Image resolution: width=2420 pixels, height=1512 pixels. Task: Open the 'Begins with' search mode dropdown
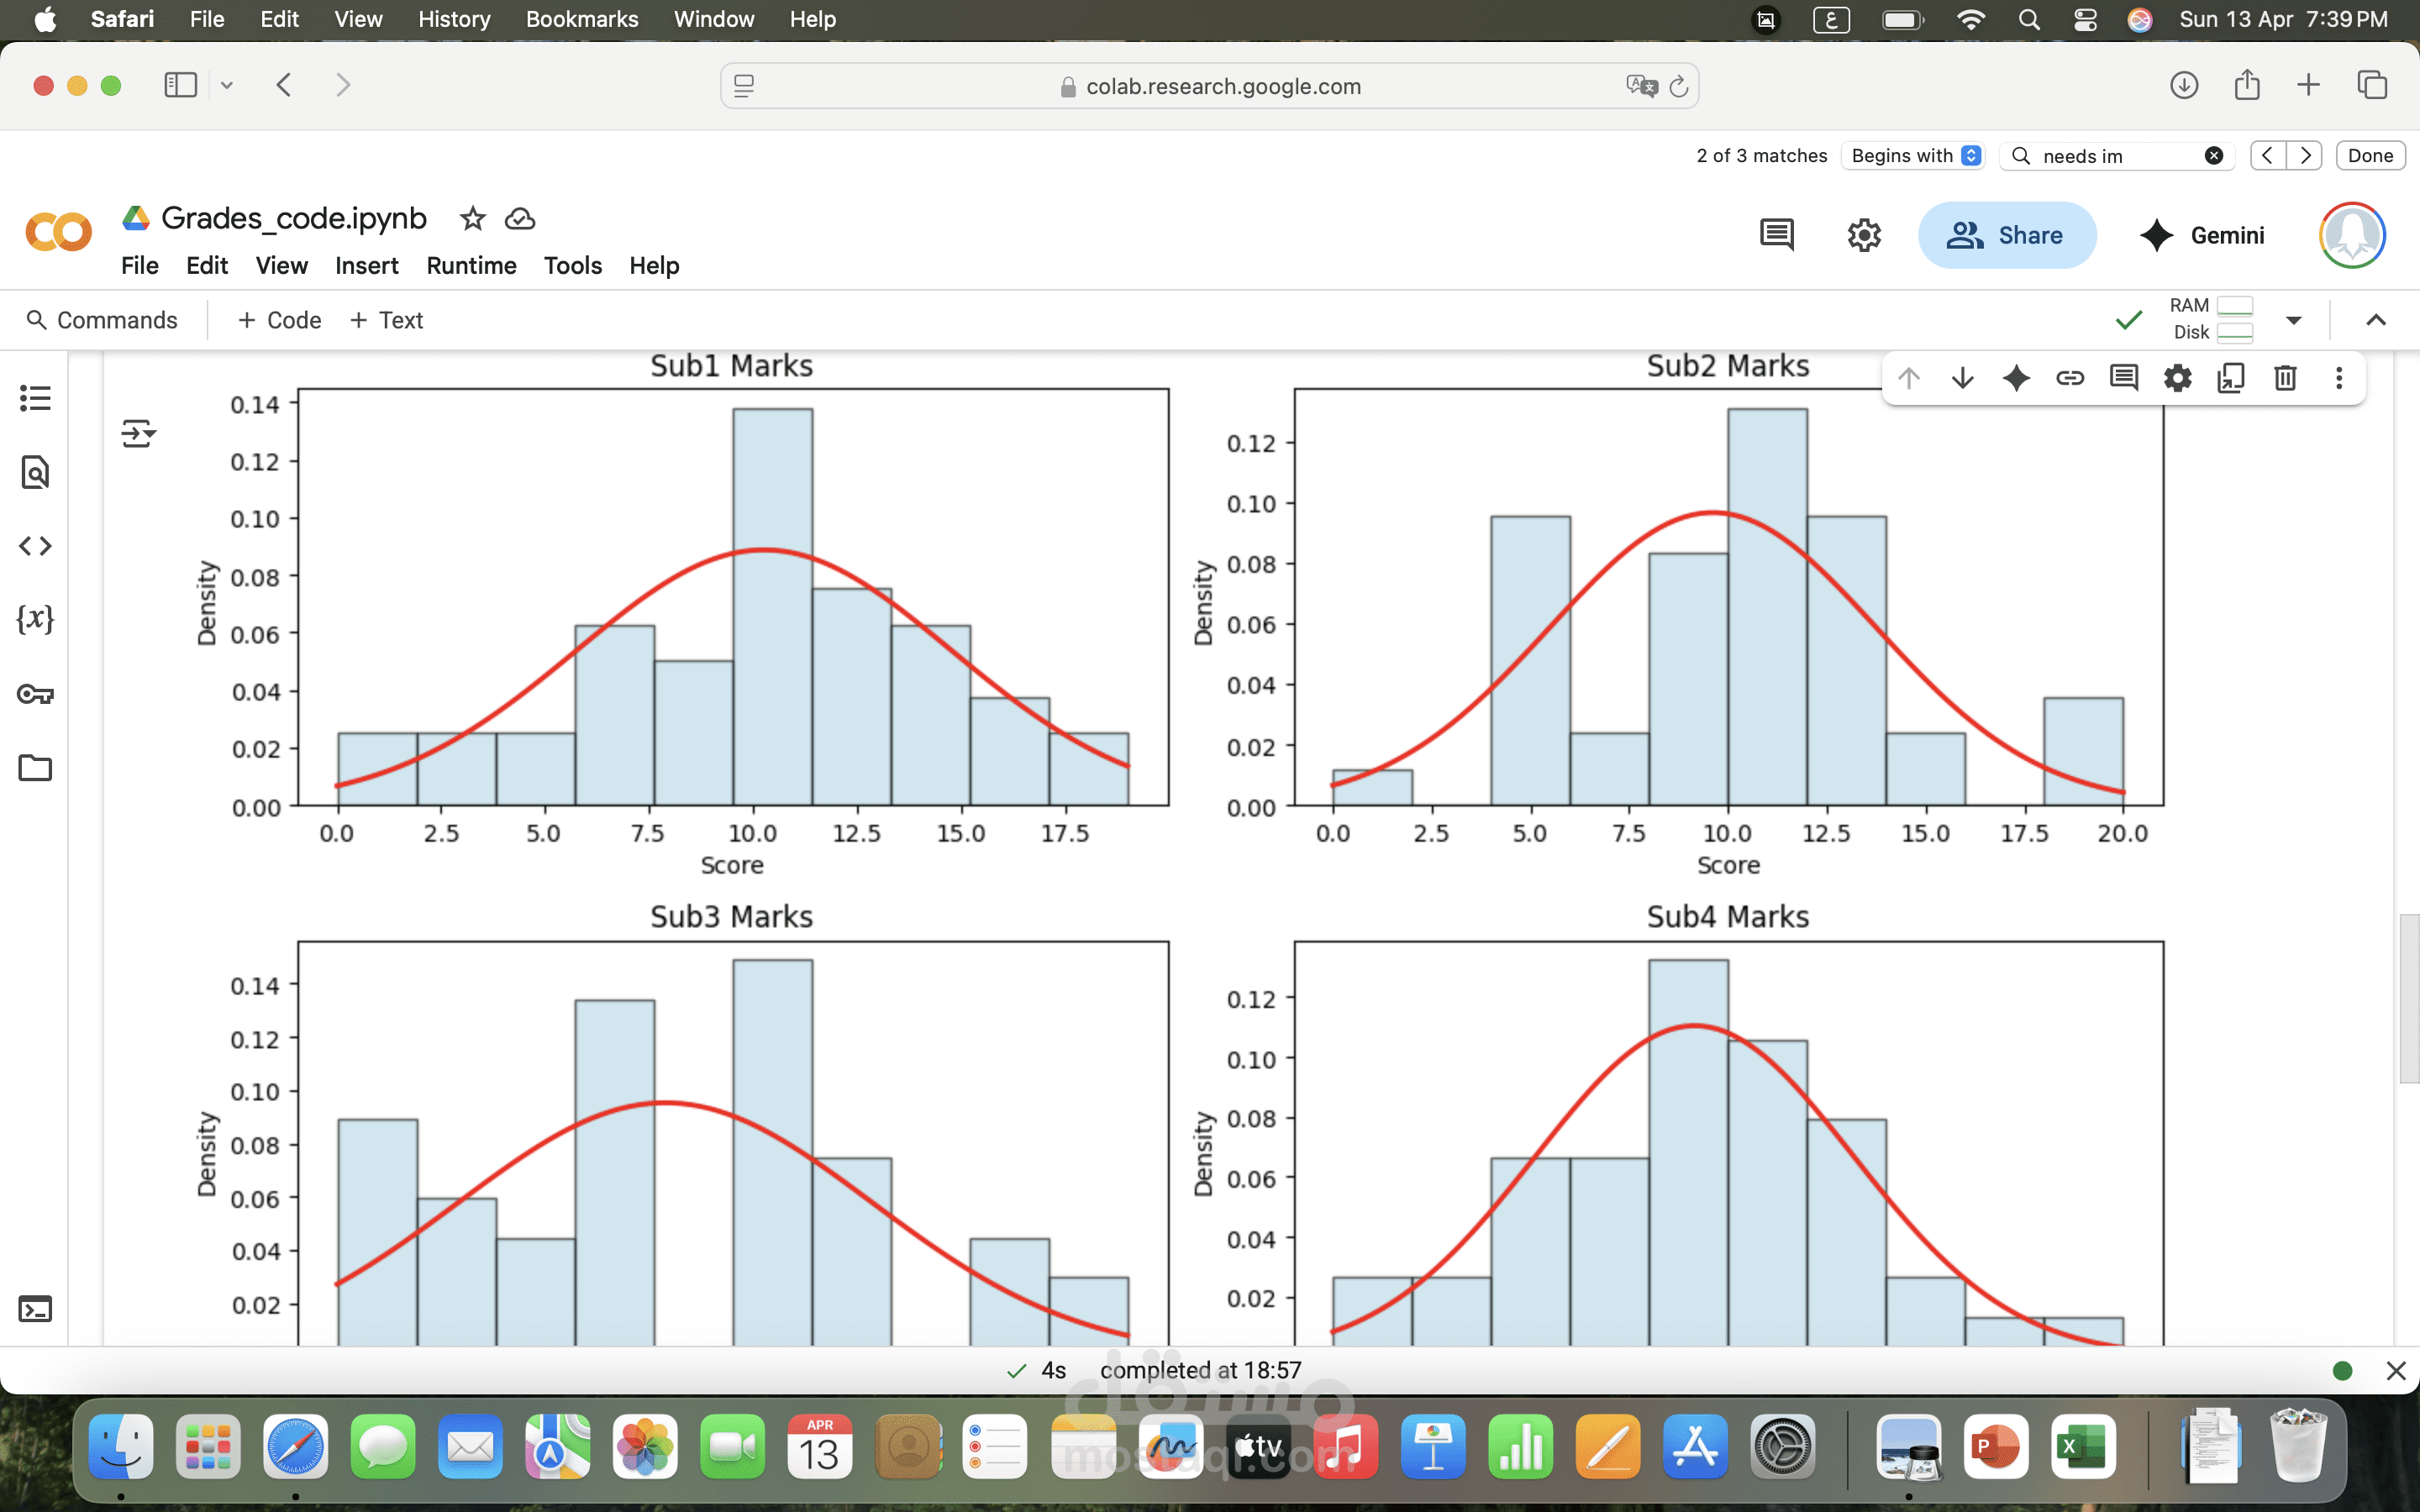point(1913,156)
